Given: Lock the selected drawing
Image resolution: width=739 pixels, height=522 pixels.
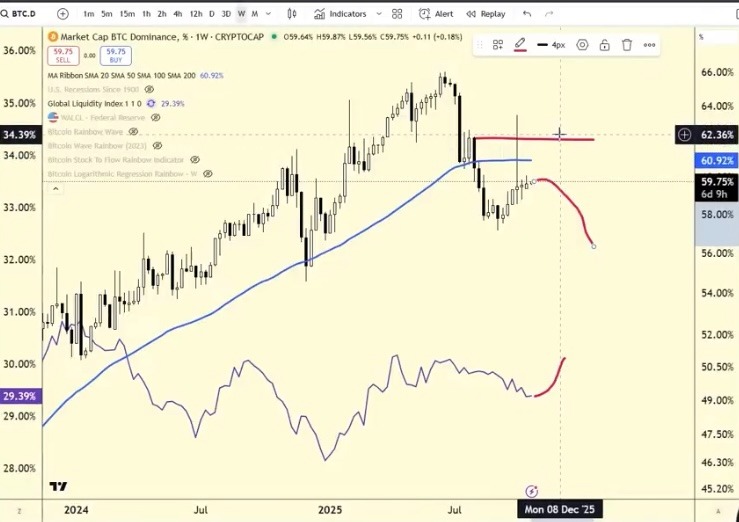Looking at the screenshot, I should coord(605,45).
